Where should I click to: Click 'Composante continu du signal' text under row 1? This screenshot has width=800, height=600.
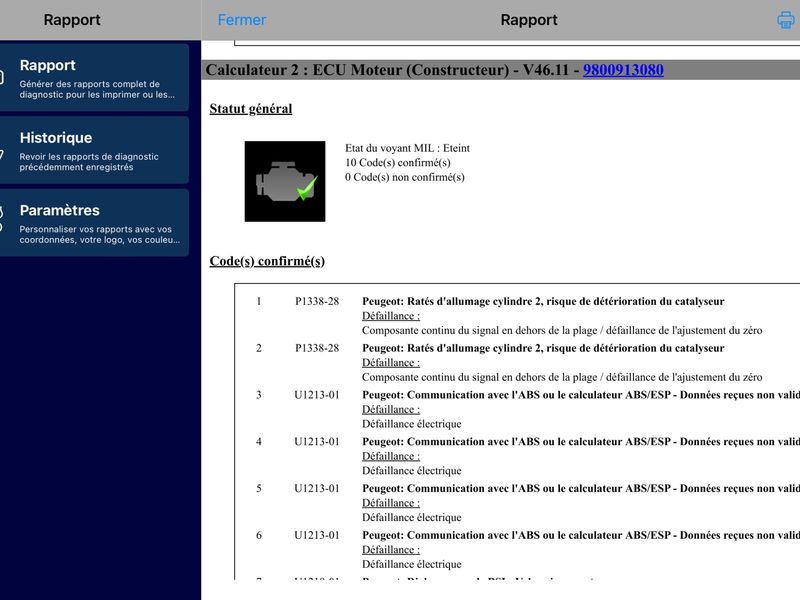(x=562, y=331)
